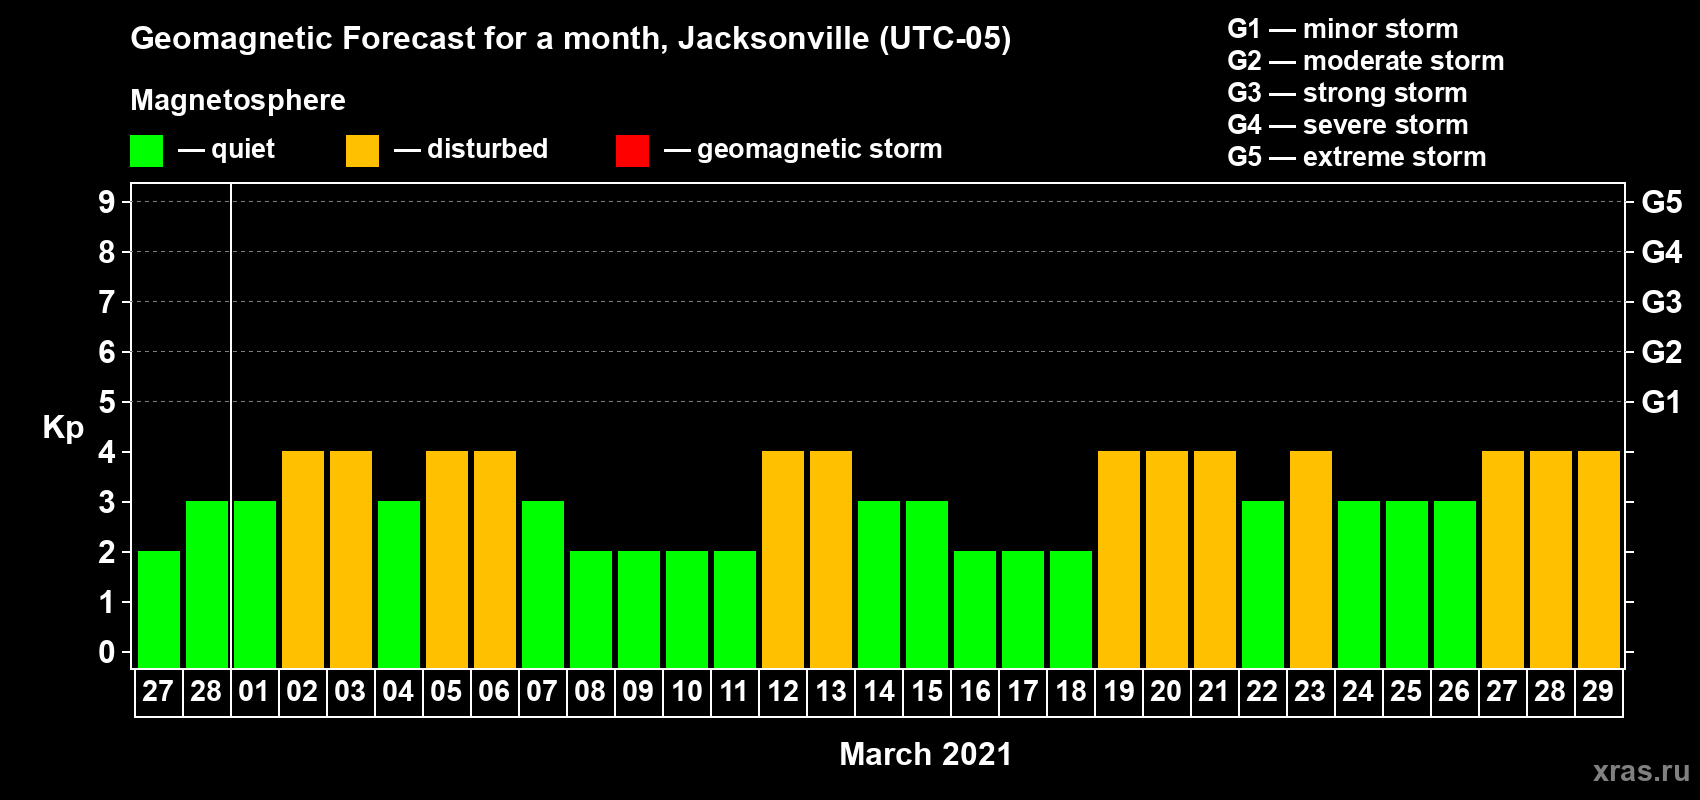Click the 'Kp' axis title
This screenshot has height=800, width=1700.
(x=63, y=428)
